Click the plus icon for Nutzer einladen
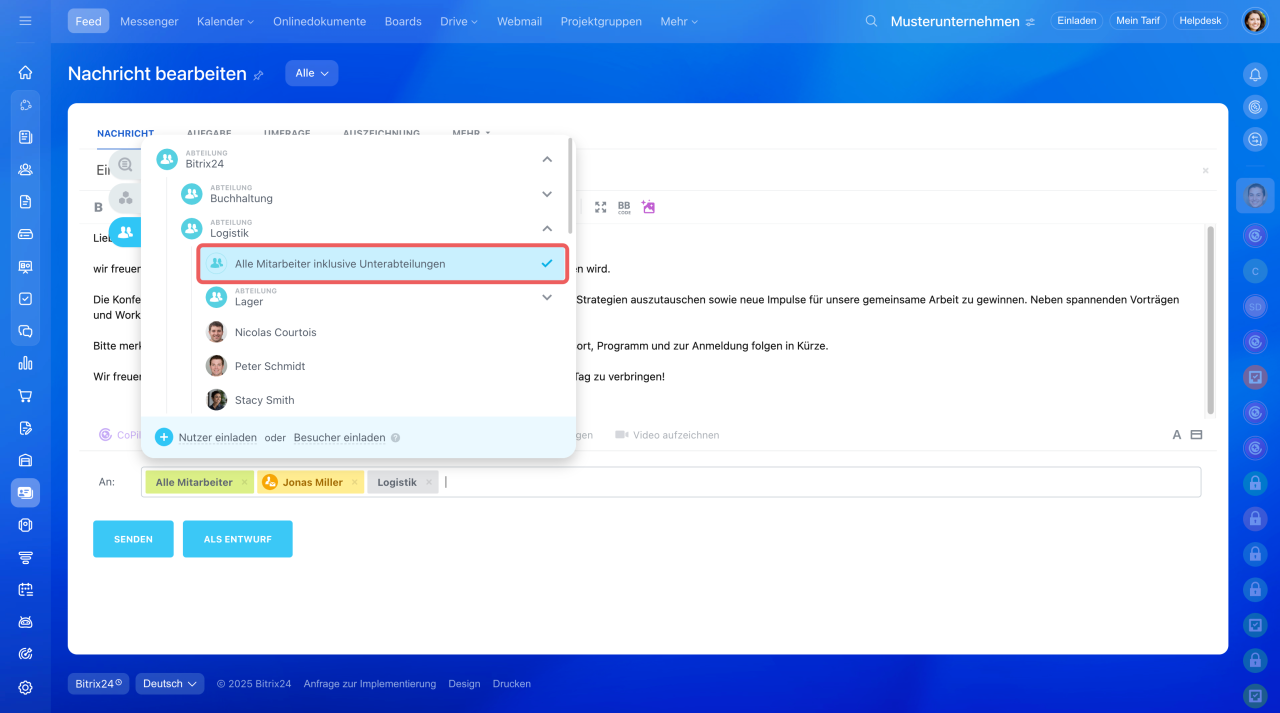The width and height of the screenshot is (1280, 713). [164, 437]
